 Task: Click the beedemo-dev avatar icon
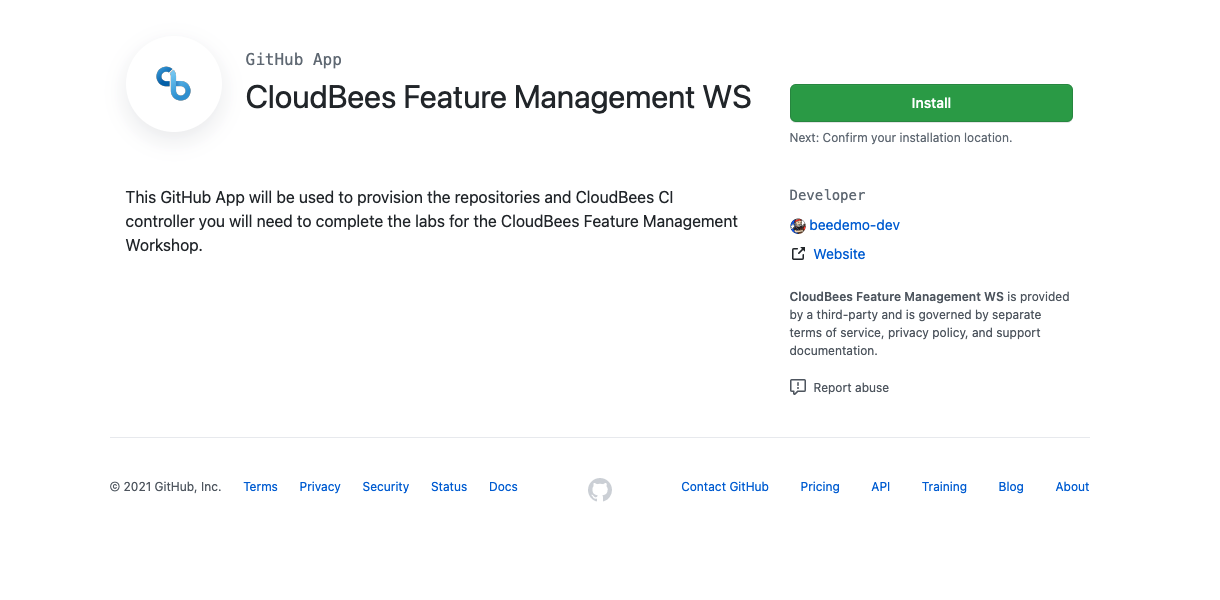(798, 226)
